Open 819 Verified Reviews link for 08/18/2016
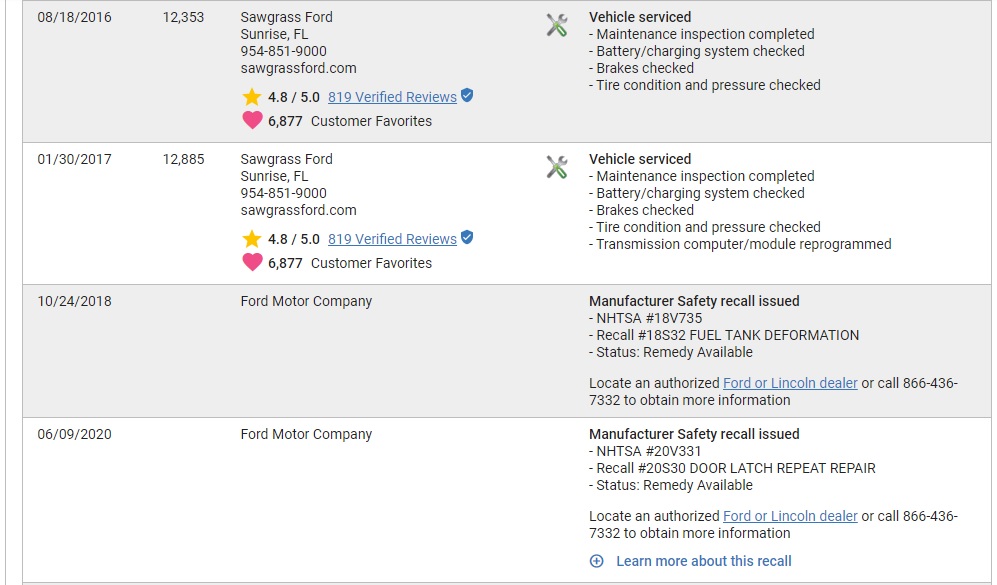Viewport: 997px width, 585px height. pyautogui.click(x=392, y=97)
